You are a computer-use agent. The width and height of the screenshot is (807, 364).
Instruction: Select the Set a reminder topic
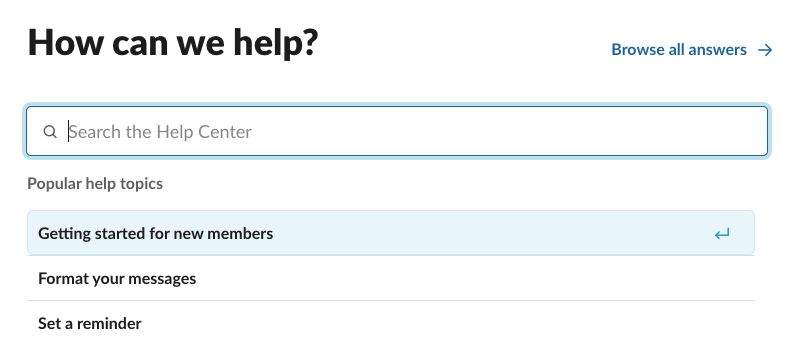(x=391, y=323)
